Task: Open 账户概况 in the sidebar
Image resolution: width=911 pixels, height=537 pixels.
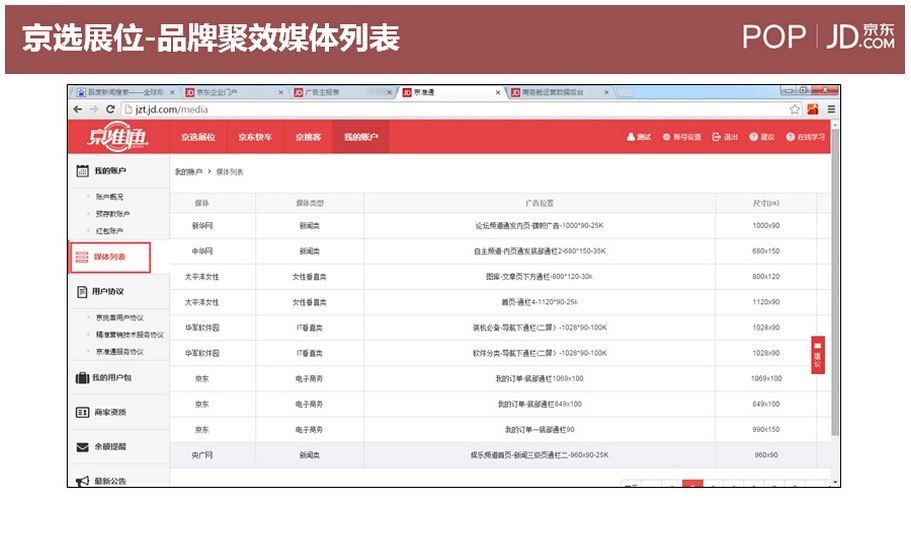Action: pos(109,197)
